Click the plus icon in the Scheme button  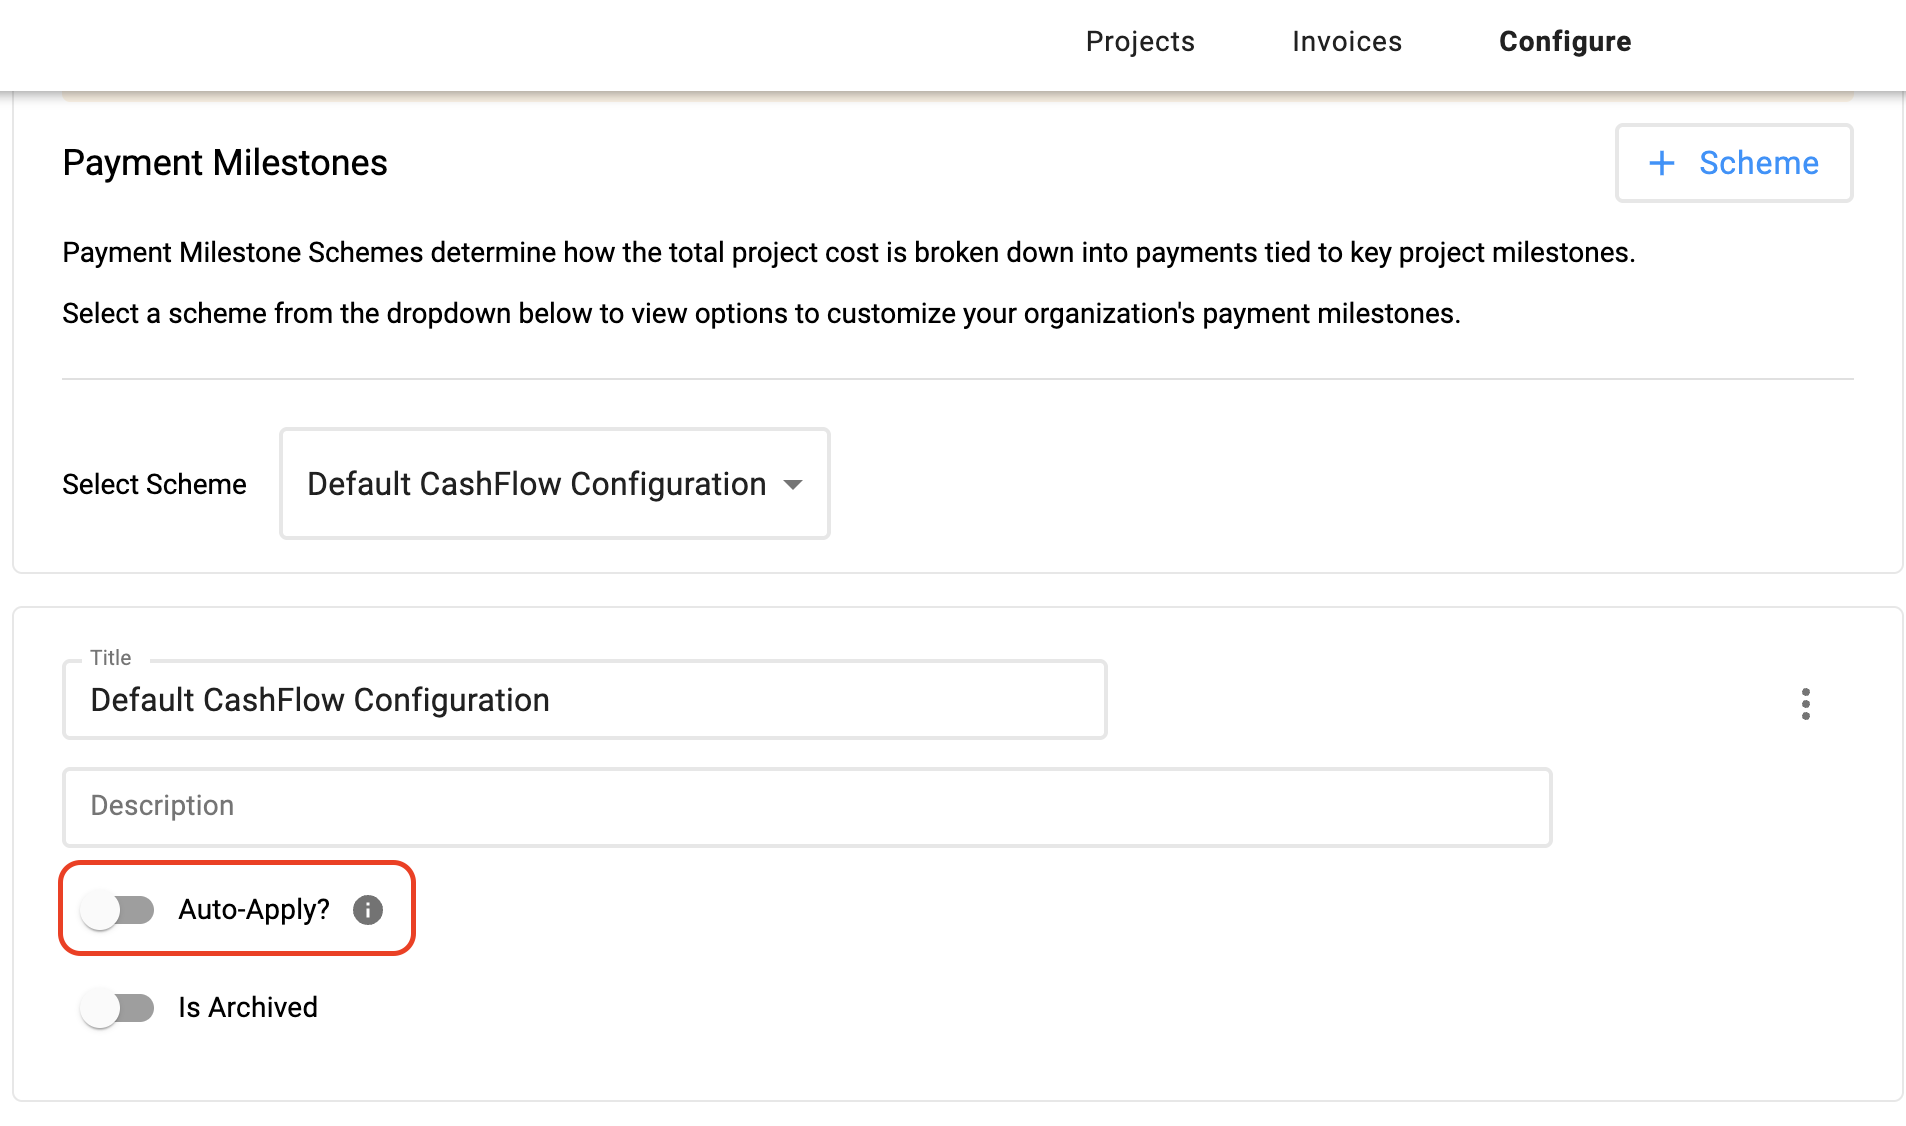pos(1662,163)
